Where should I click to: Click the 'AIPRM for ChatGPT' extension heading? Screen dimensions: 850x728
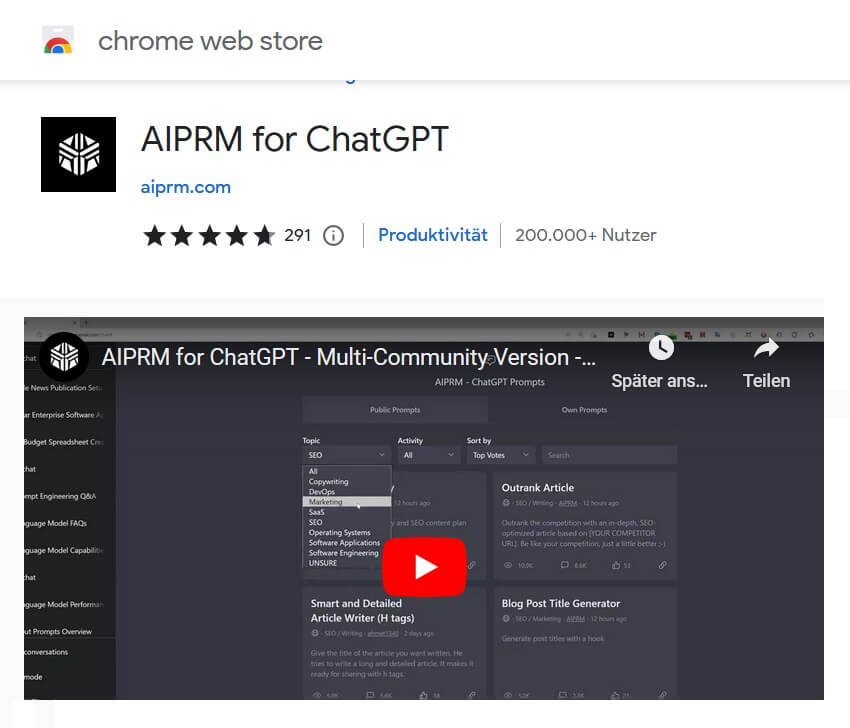click(295, 139)
